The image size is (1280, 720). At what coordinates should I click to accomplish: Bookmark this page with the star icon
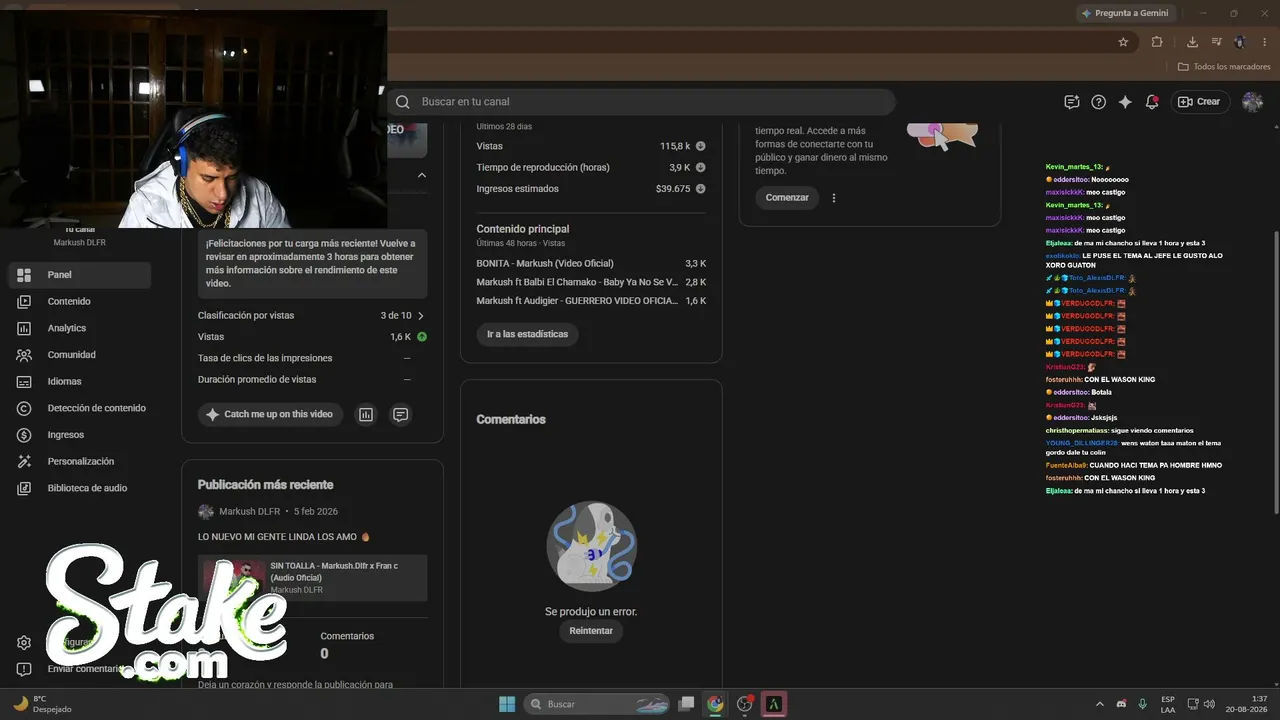[x=1123, y=42]
